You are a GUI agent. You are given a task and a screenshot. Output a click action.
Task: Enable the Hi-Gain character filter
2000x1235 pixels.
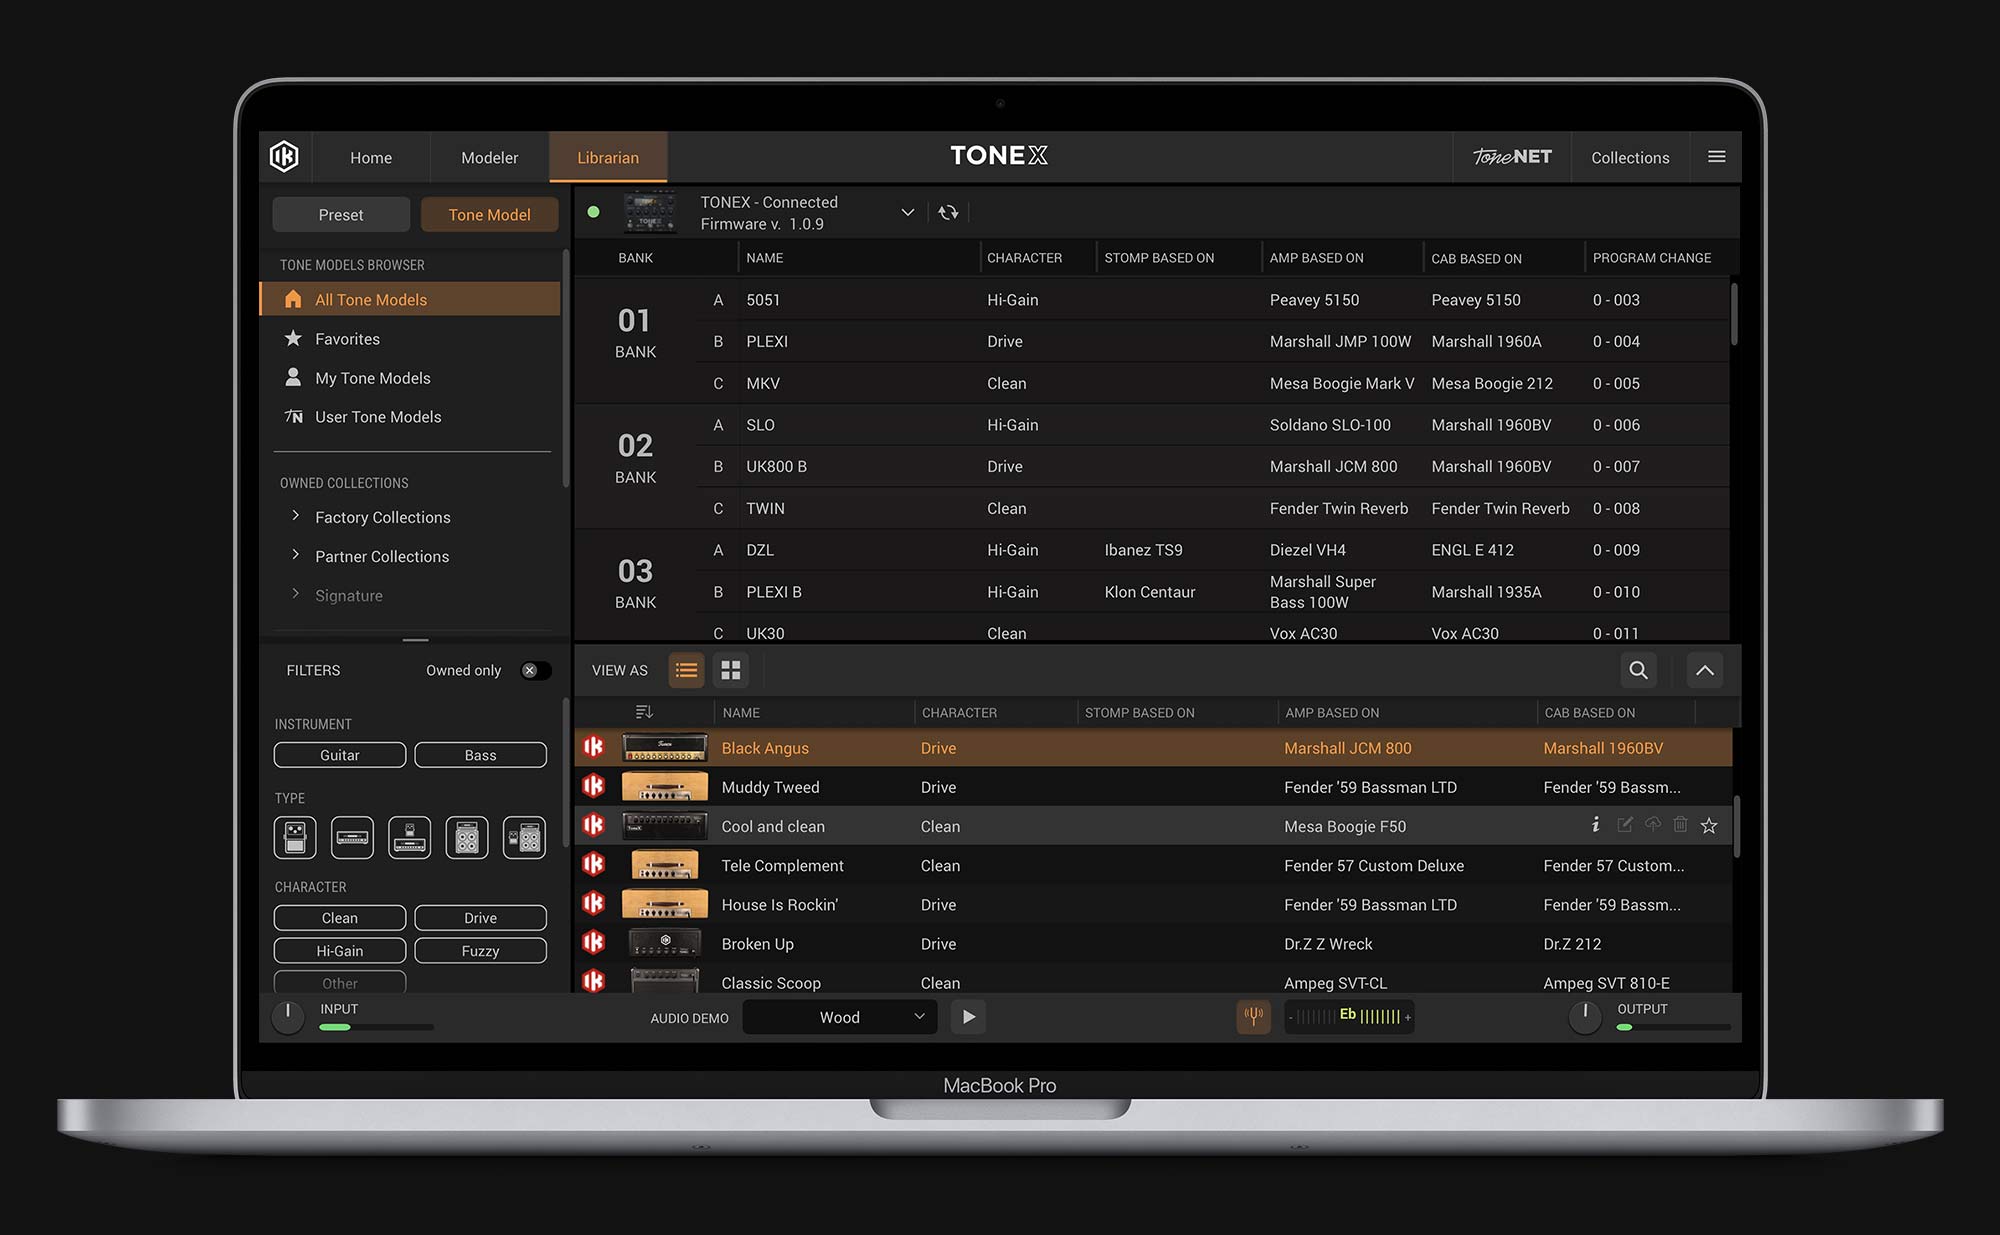pyautogui.click(x=340, y=951)
